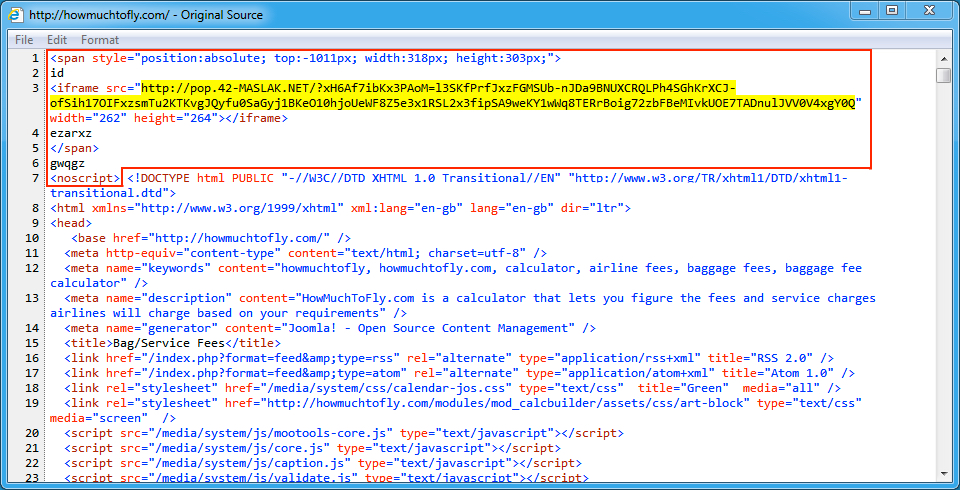The height and width of the screenshot is (490, 960).
Task: Click the meta keywords line 12
Action: (x=456, y=276)
